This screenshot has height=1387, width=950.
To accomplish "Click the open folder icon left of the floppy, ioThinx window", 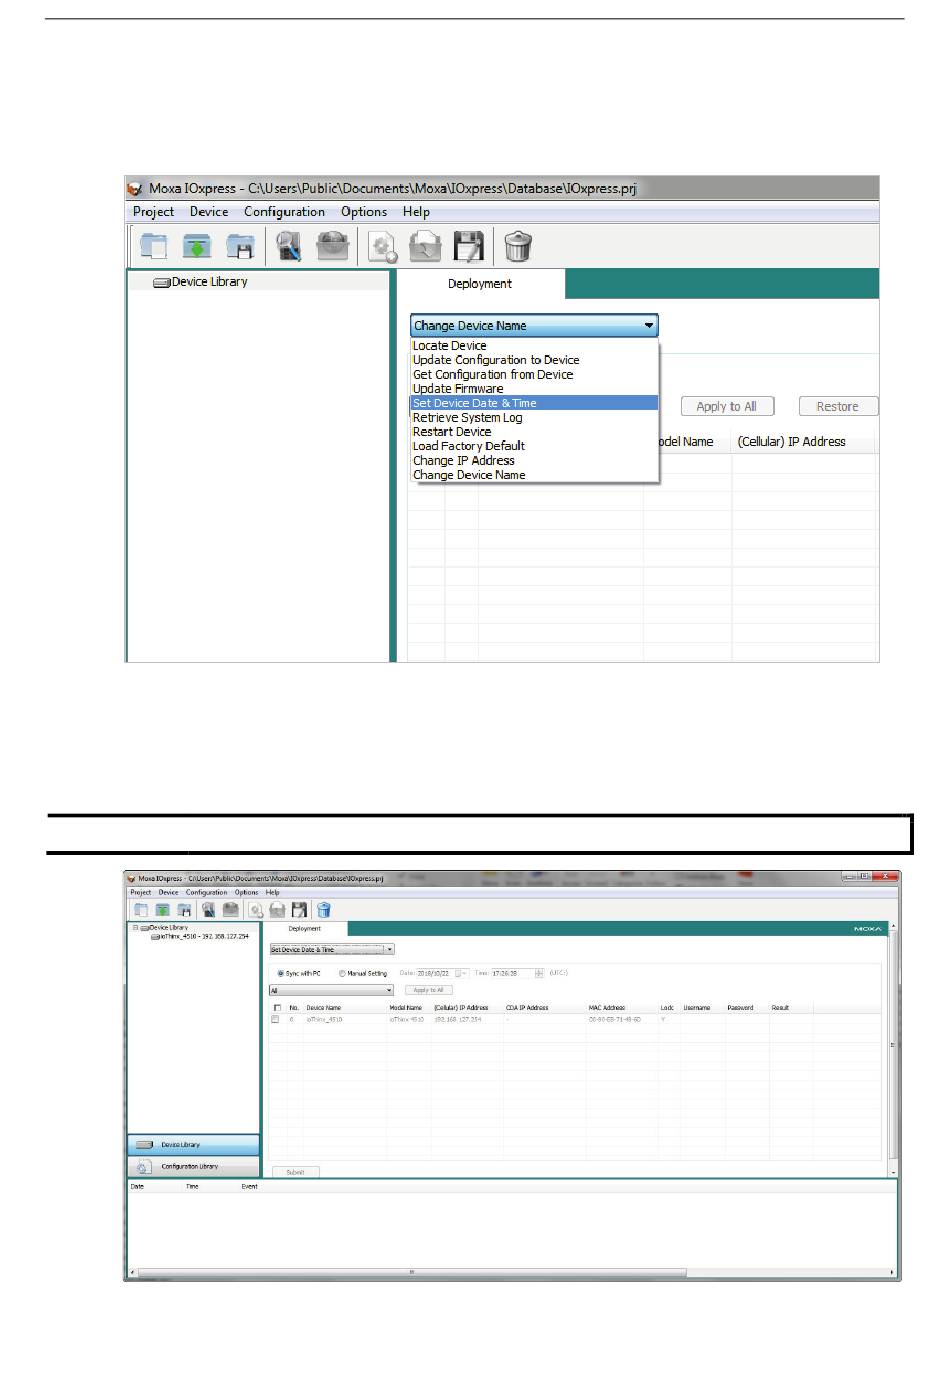I will point(277,910).
